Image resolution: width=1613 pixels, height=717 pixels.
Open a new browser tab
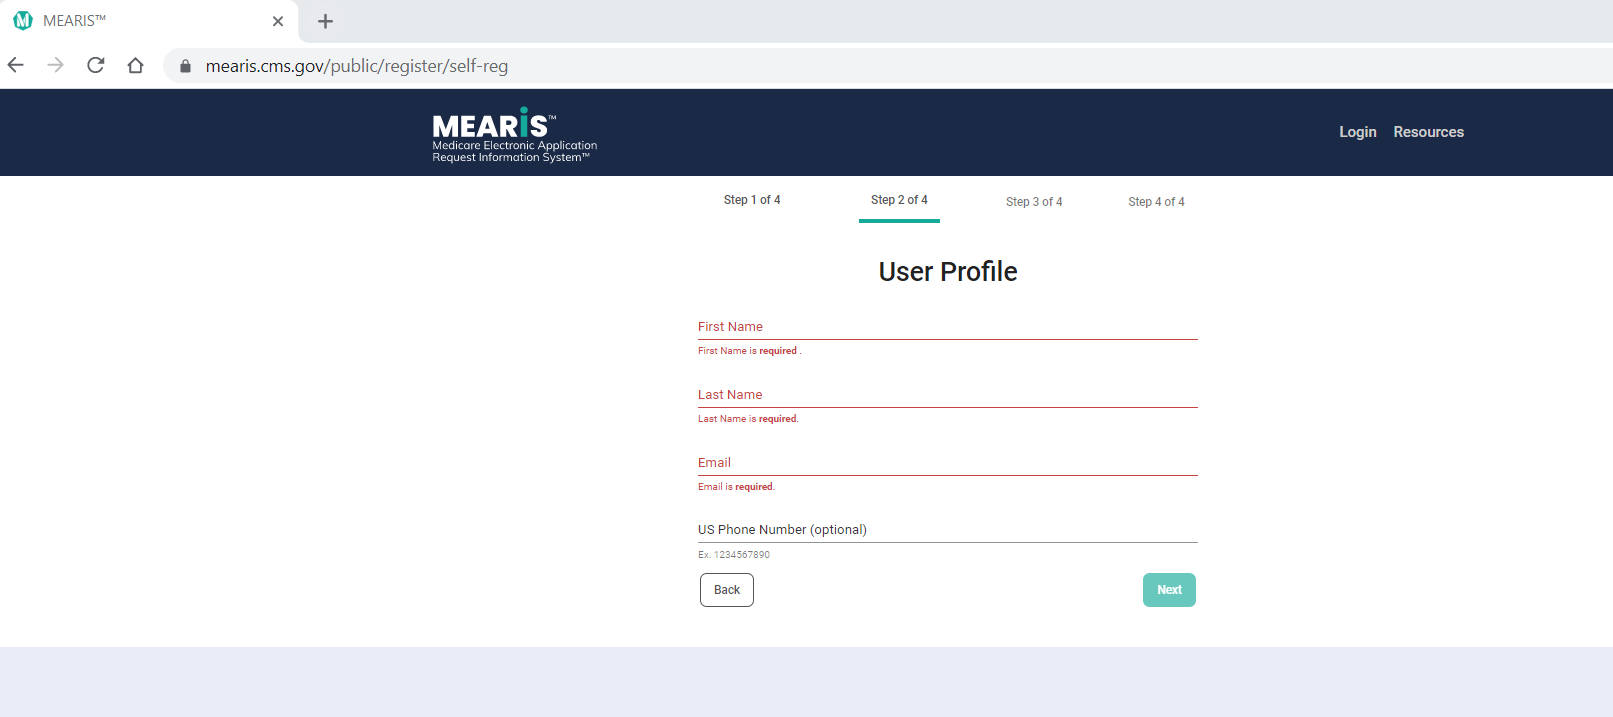pos(325,21)
